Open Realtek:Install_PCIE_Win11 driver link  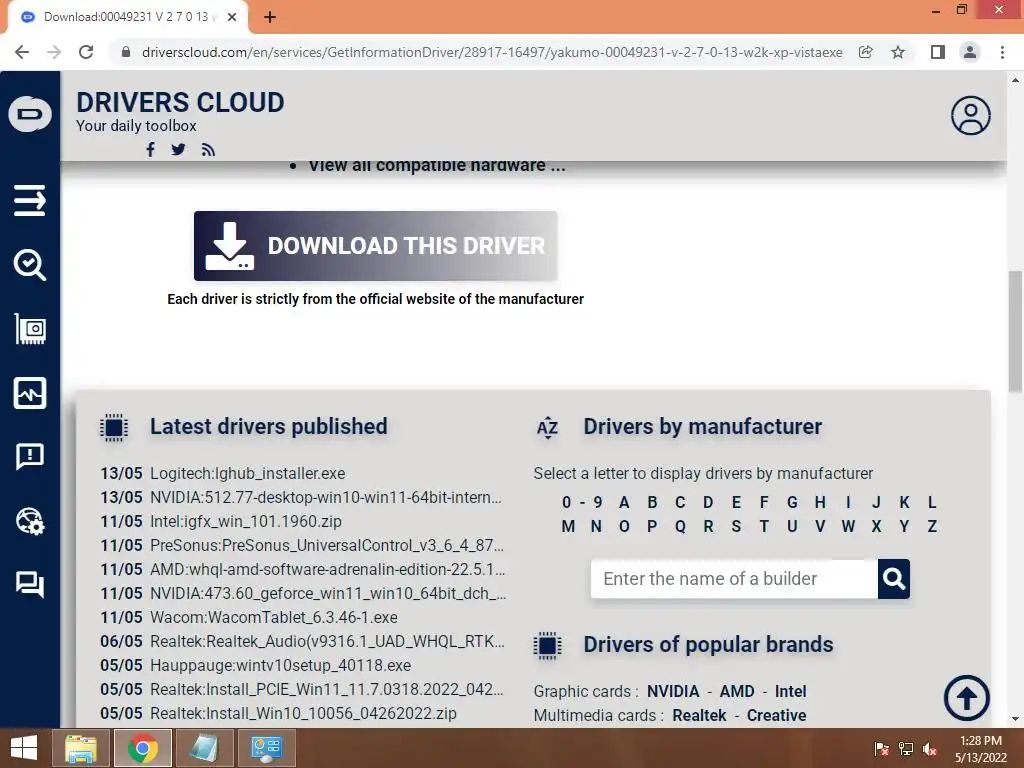[x=327, y=690]
